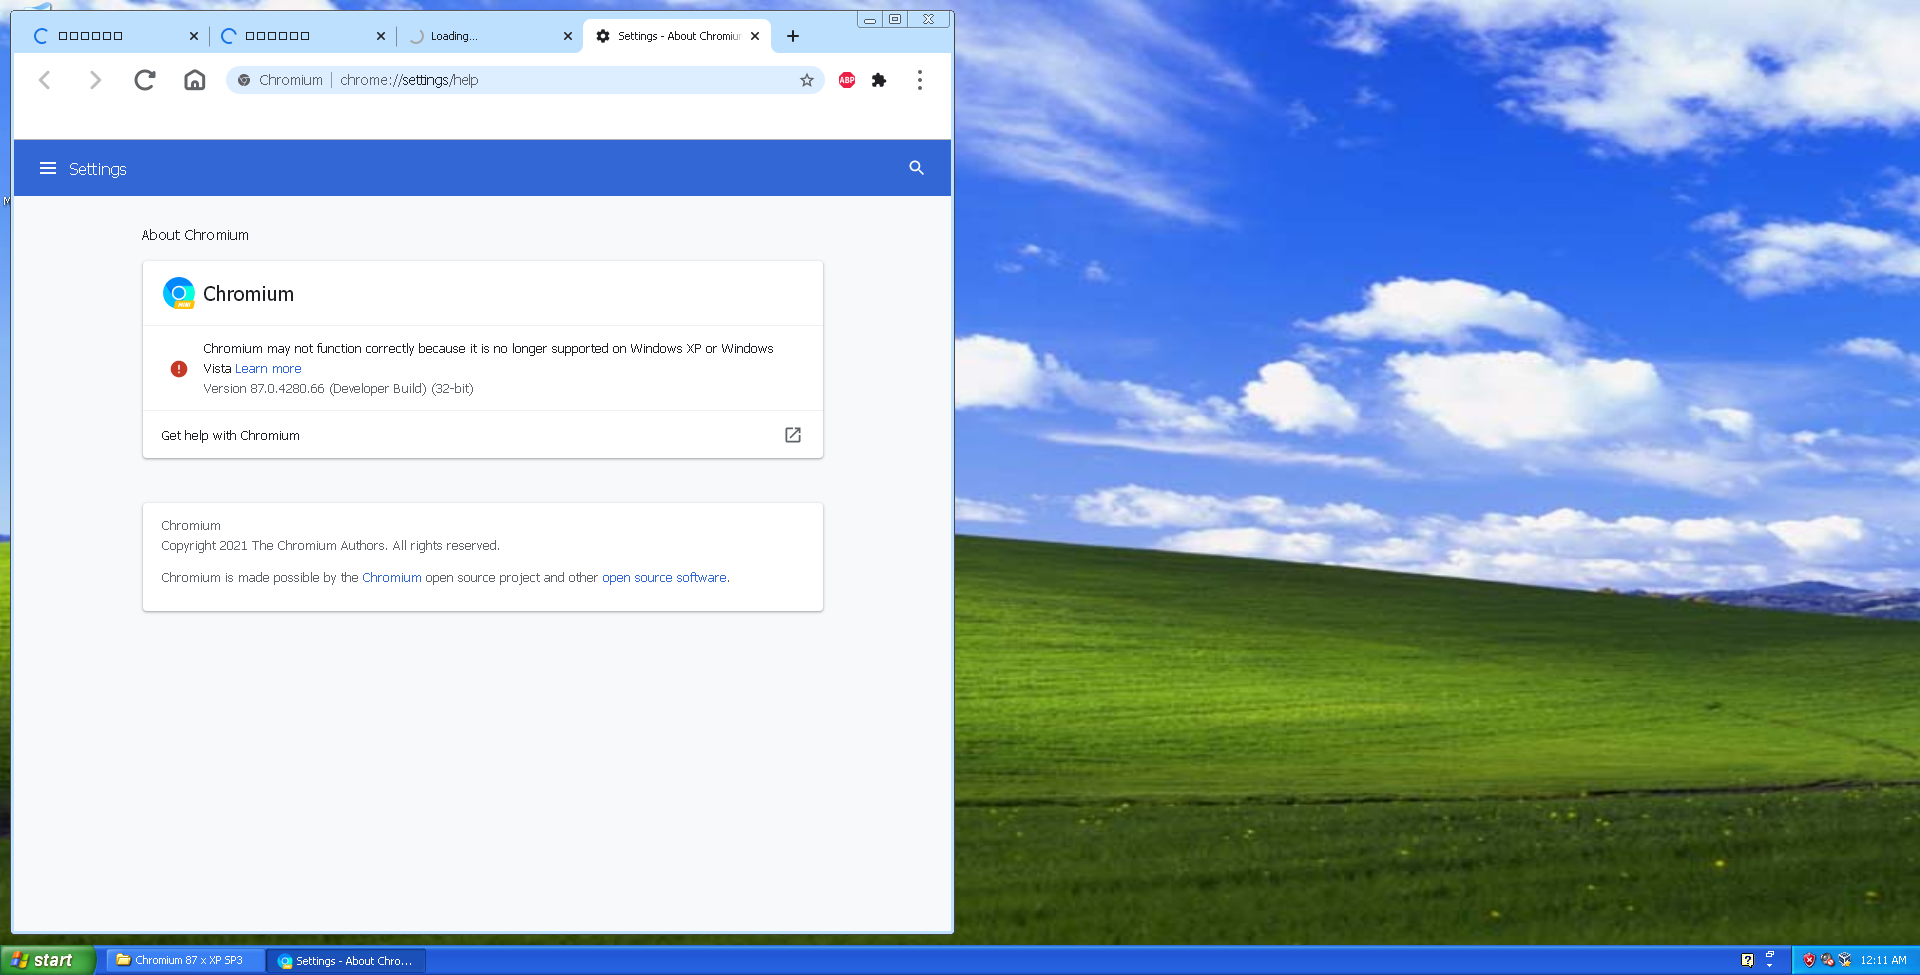Image resolution: width=1920 pixels, height=975 pixels.
Task: Click the Settings title in blue header
Action: (98, 169)
